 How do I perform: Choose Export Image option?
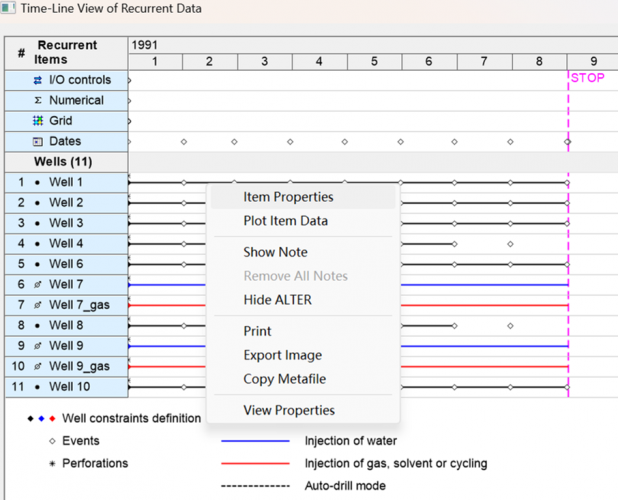coord(282,355)
